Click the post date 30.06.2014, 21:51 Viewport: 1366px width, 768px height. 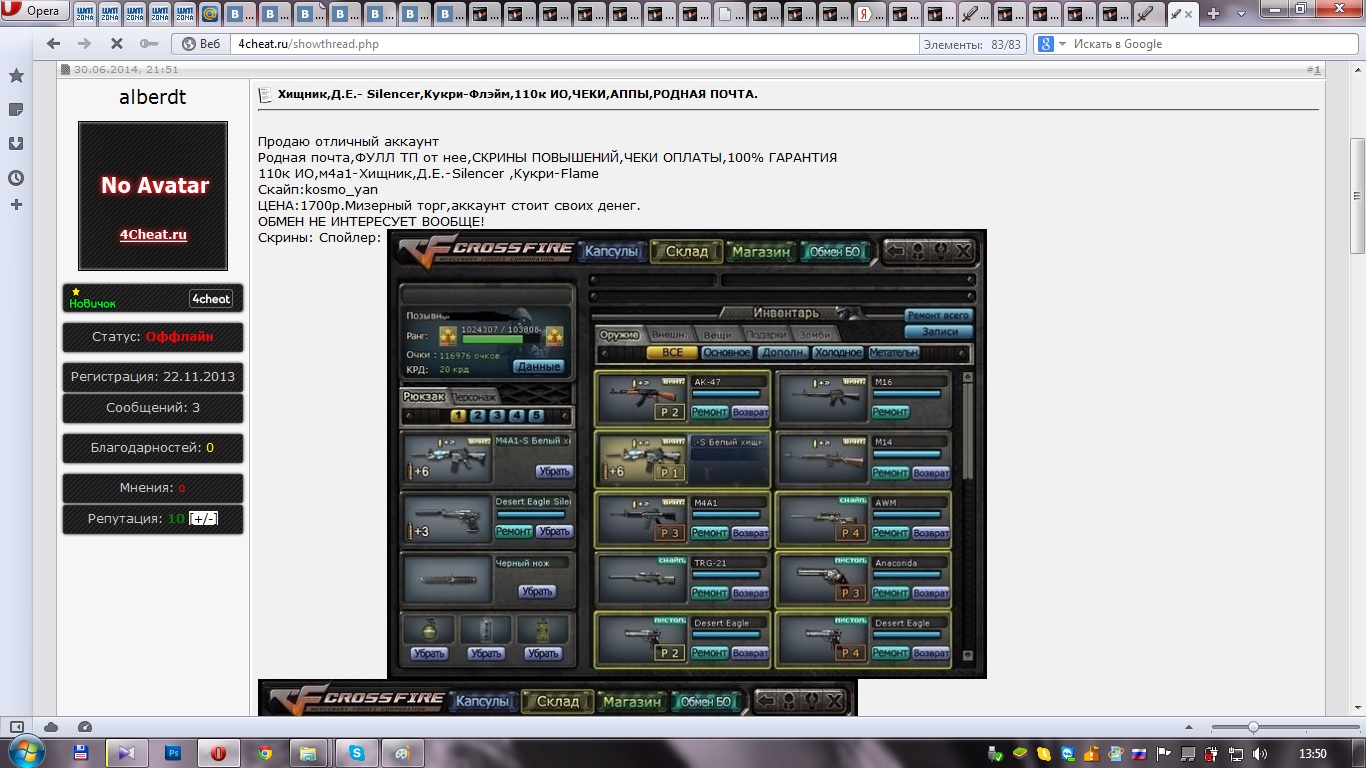point(126,69)
